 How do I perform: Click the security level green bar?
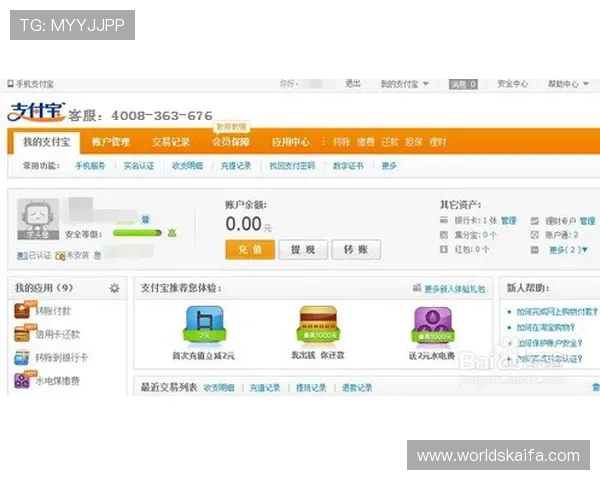tap(137, 233)
